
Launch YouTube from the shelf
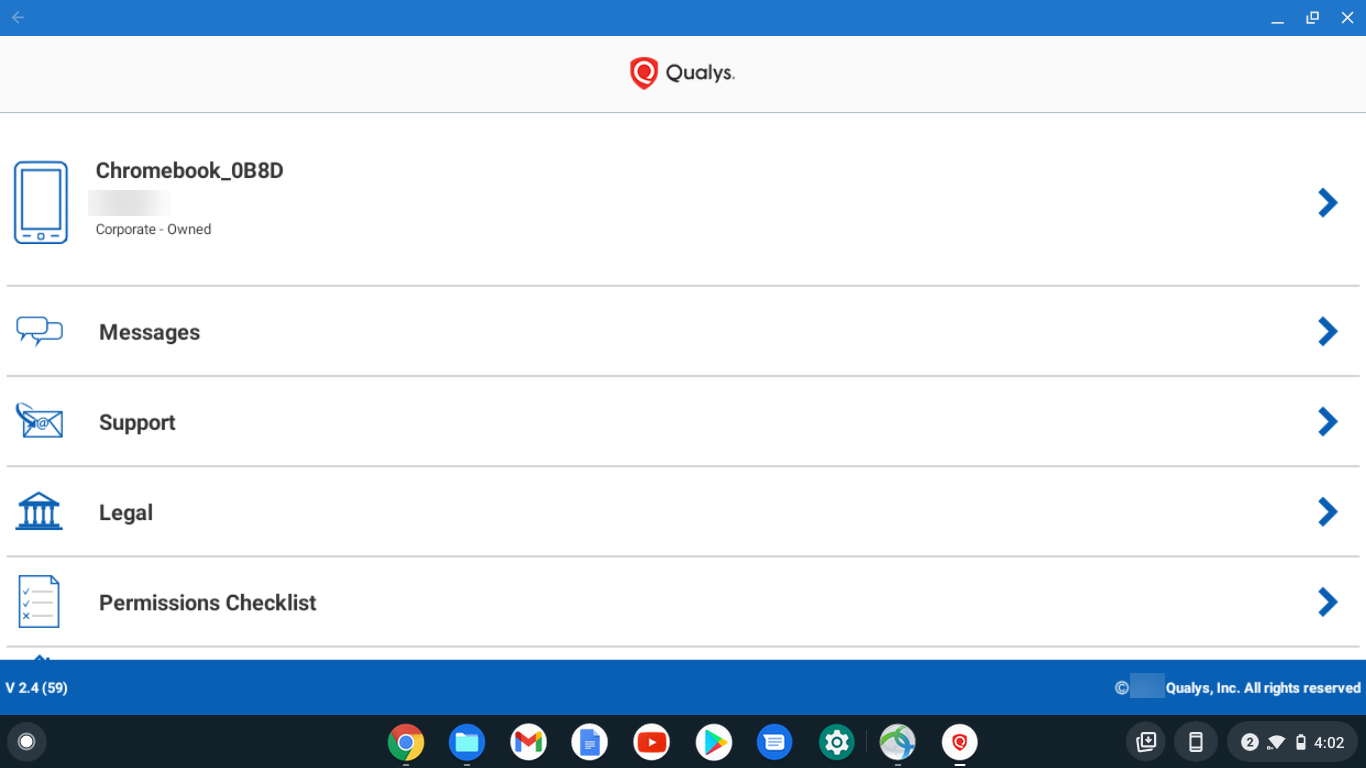[651, 742]
